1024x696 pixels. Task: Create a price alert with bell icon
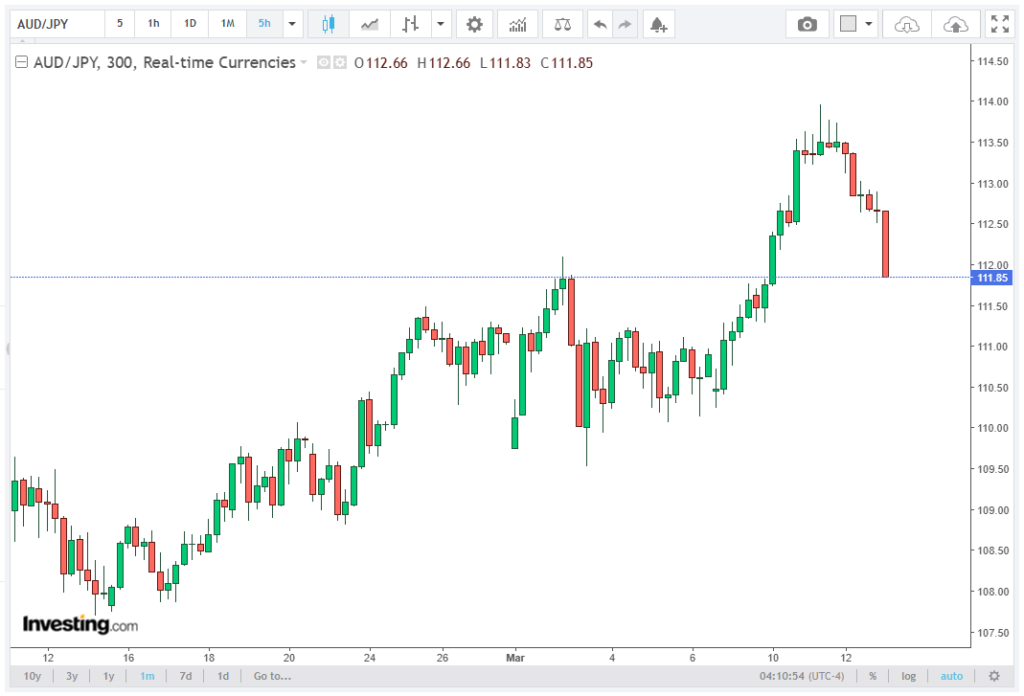tap(656, 23)
